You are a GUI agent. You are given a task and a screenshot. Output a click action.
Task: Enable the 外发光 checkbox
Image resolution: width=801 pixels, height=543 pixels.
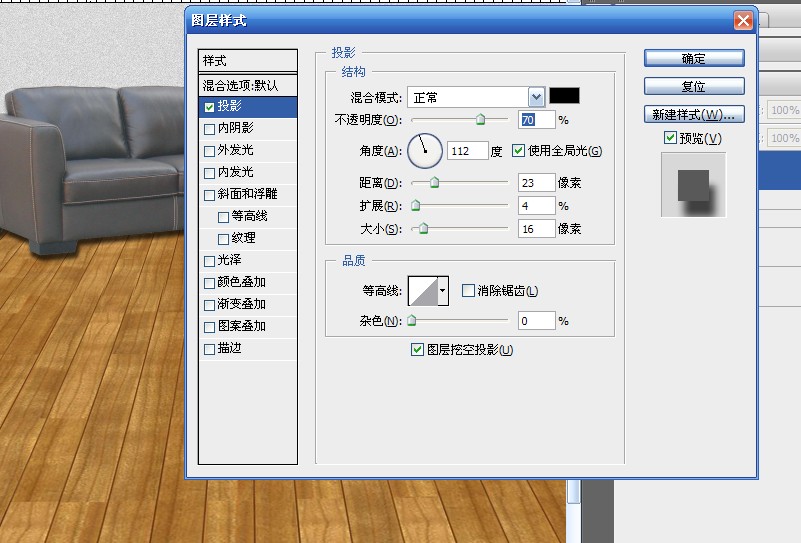[209, 151]
